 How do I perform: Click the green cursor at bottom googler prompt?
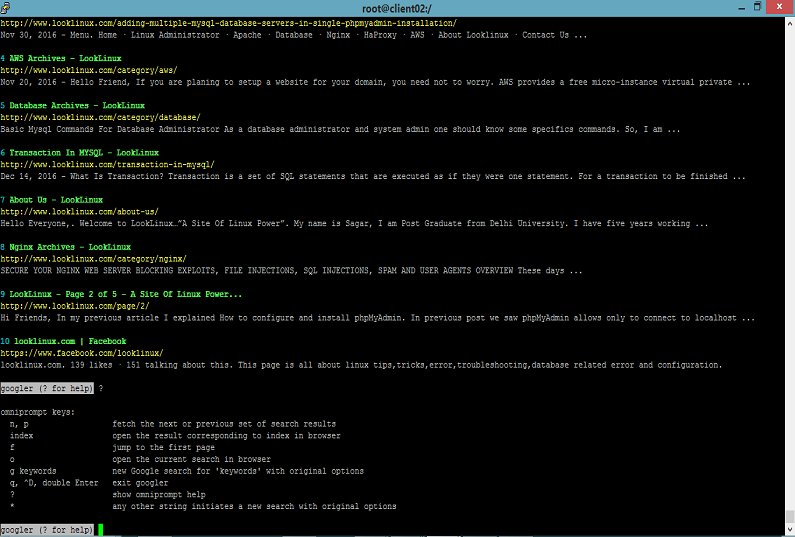pos(100,530)
